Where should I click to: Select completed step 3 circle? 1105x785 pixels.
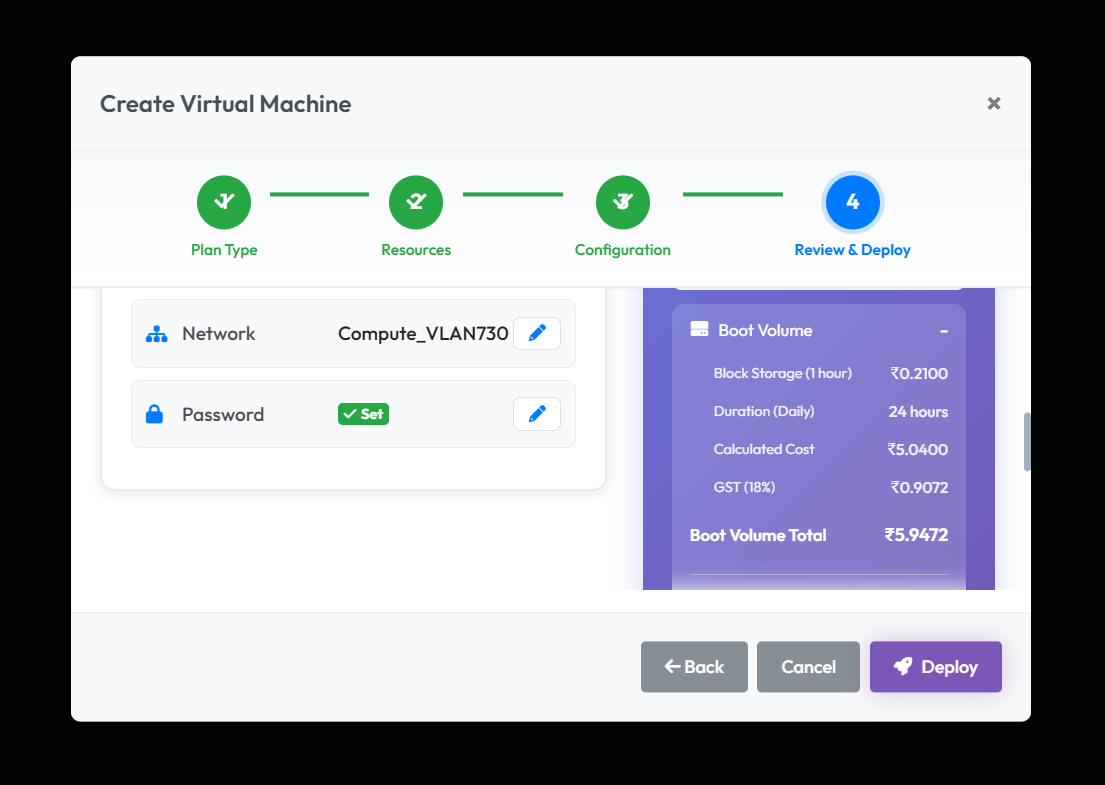pos(622,202)
